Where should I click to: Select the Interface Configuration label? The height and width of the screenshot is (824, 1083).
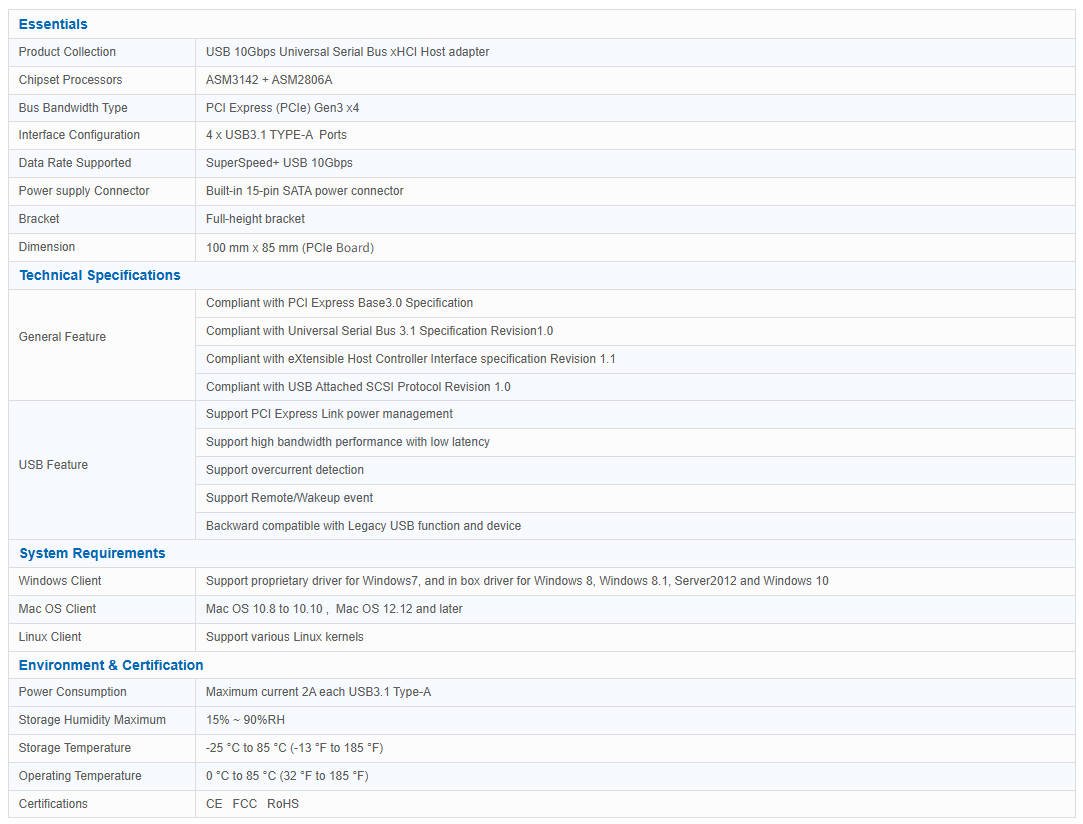79,135
